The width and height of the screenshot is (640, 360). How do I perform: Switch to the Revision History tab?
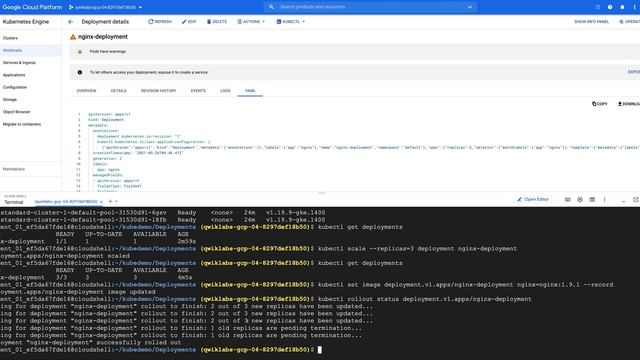[159, 91]
